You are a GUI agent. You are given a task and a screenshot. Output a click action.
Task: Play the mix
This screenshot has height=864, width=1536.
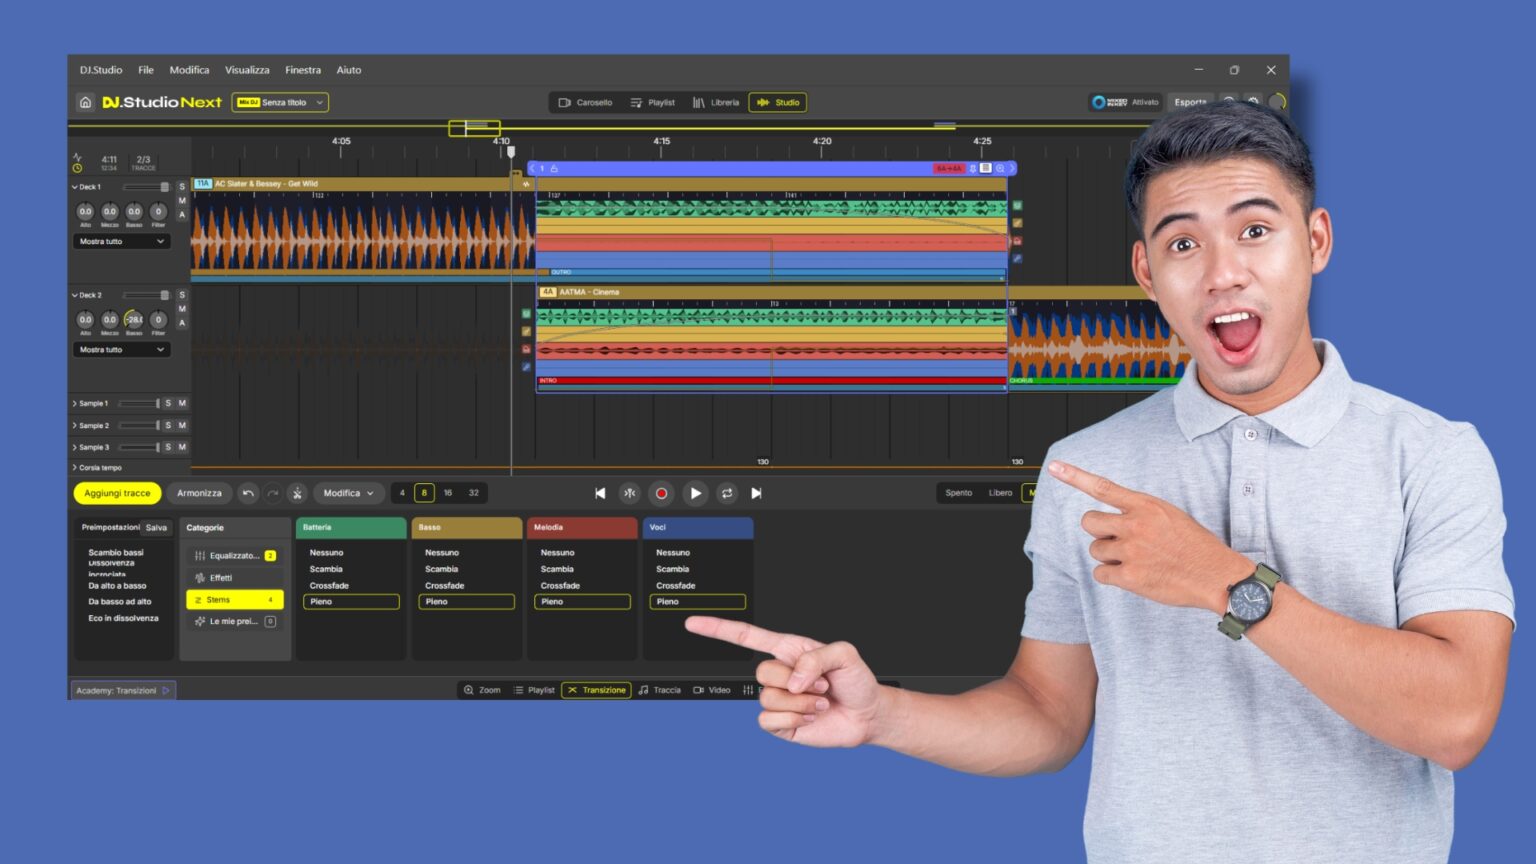pyautogui.click(x=695, y=493)
